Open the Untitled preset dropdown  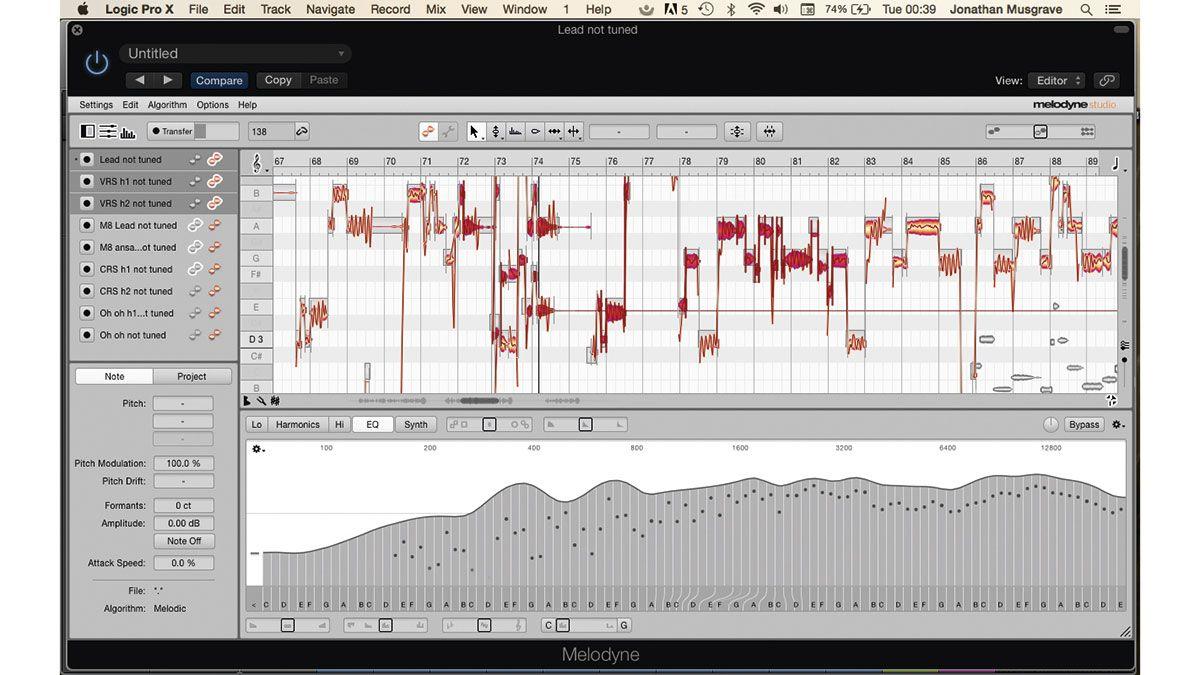pyautogui.click(x=236, y=54)
